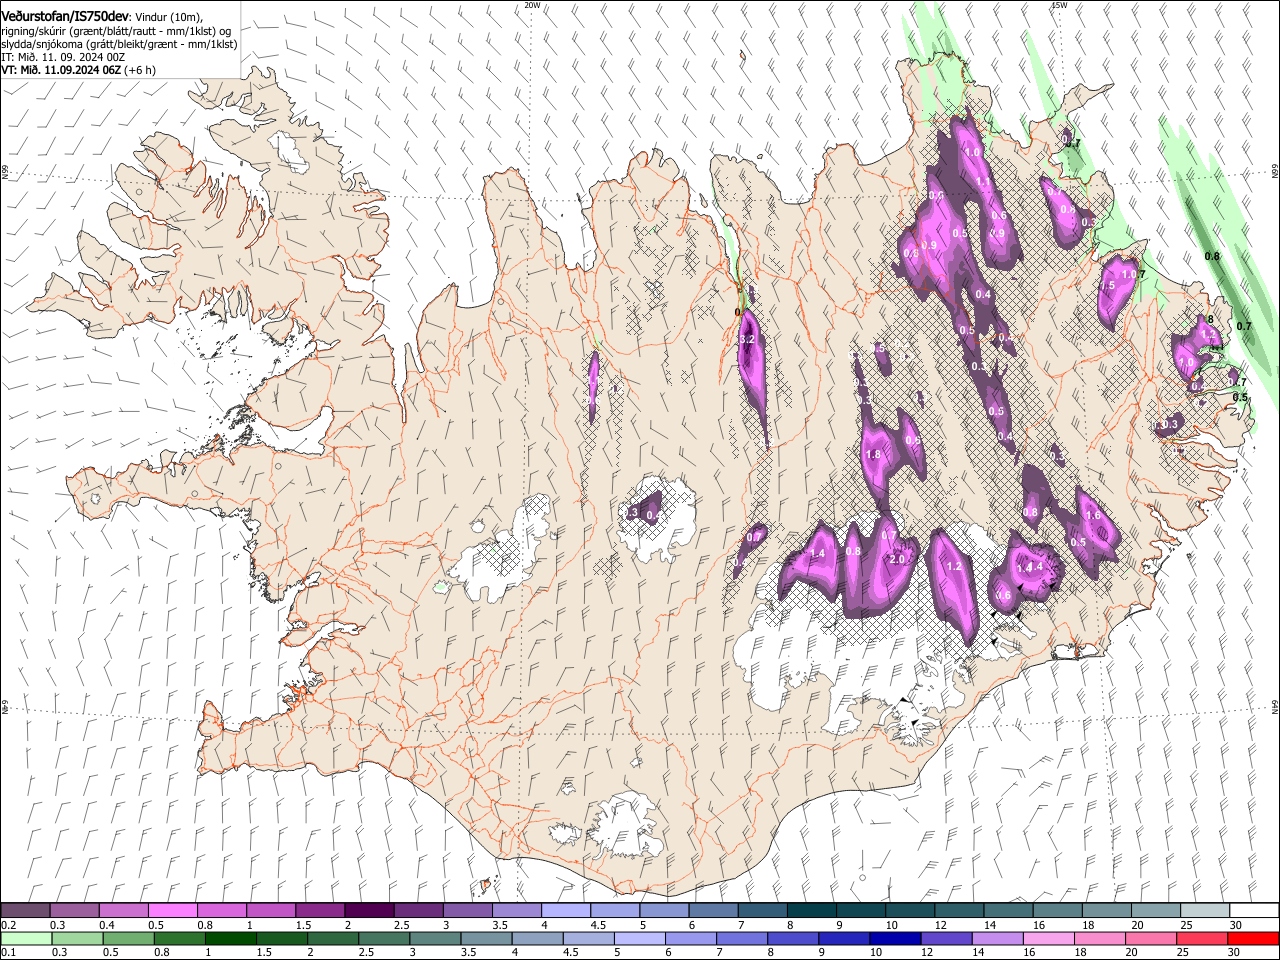Click the 'VT: Mið. 11.09.2024 06Z (+6 h)' line
The image size is (1280, 960).
pyautogui.click(x=79, y=70)
